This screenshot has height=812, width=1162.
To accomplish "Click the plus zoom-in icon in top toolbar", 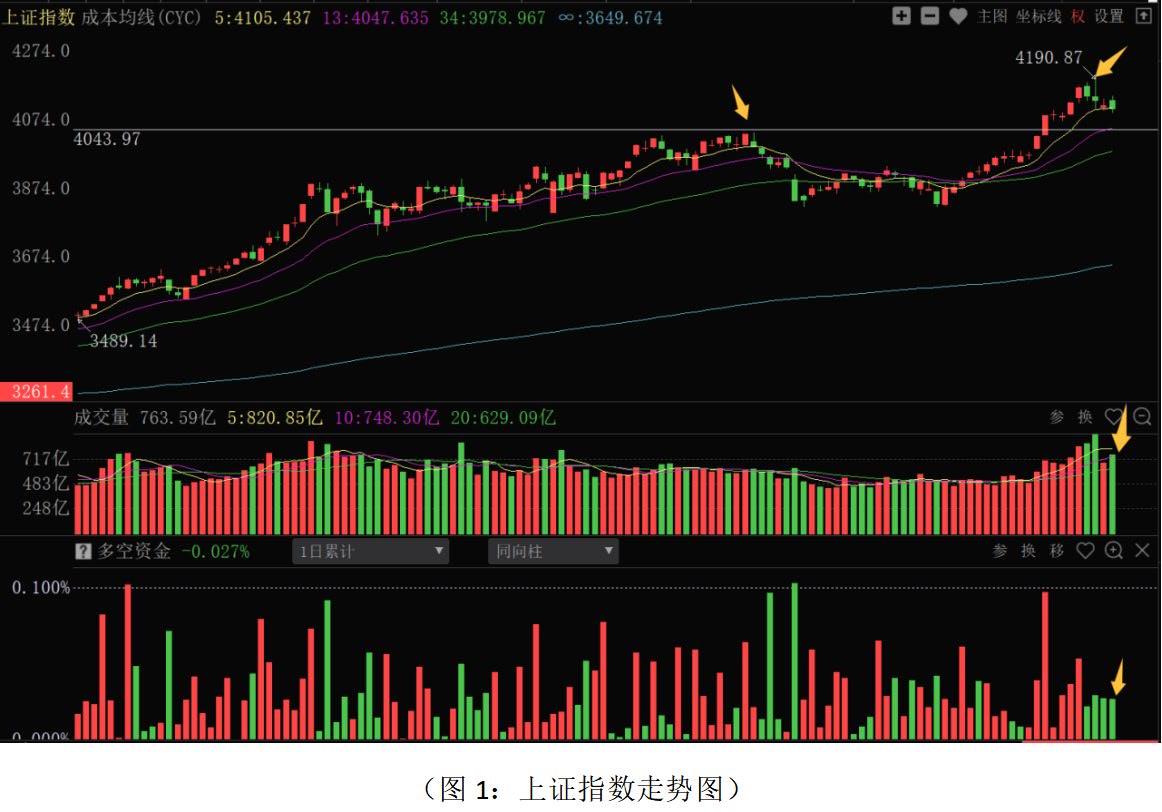I will (x=901, y=16).
